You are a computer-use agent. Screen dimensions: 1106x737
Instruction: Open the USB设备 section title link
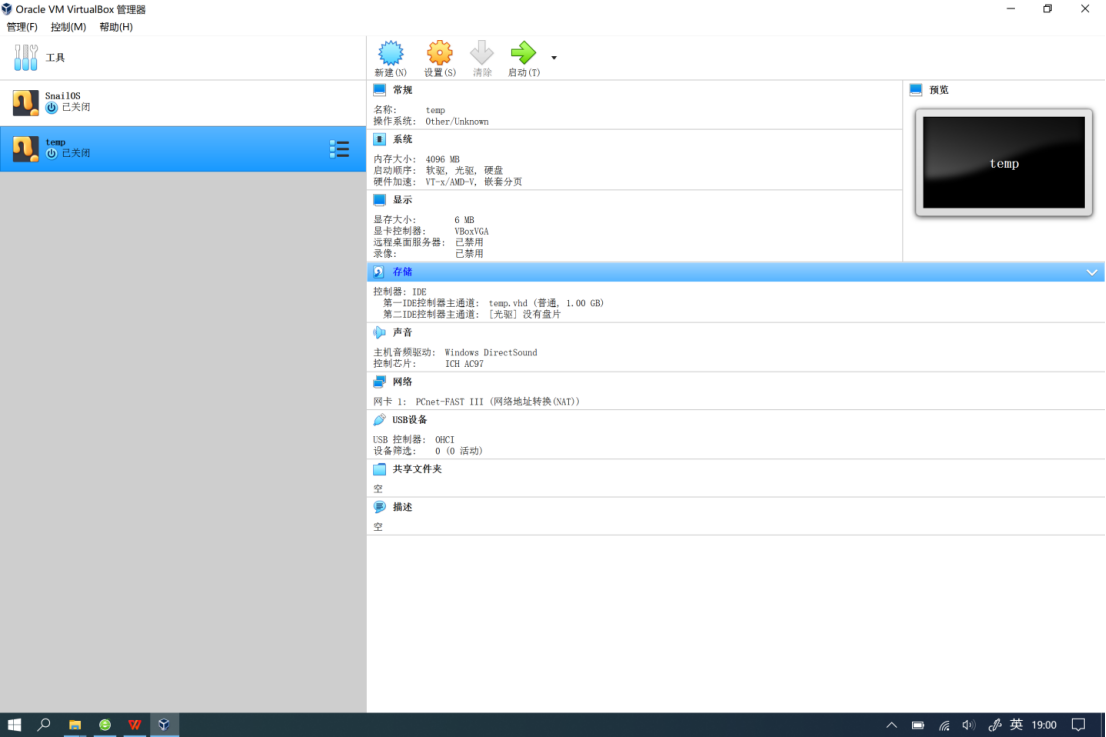pyautogui.click(x=410, y=420)
